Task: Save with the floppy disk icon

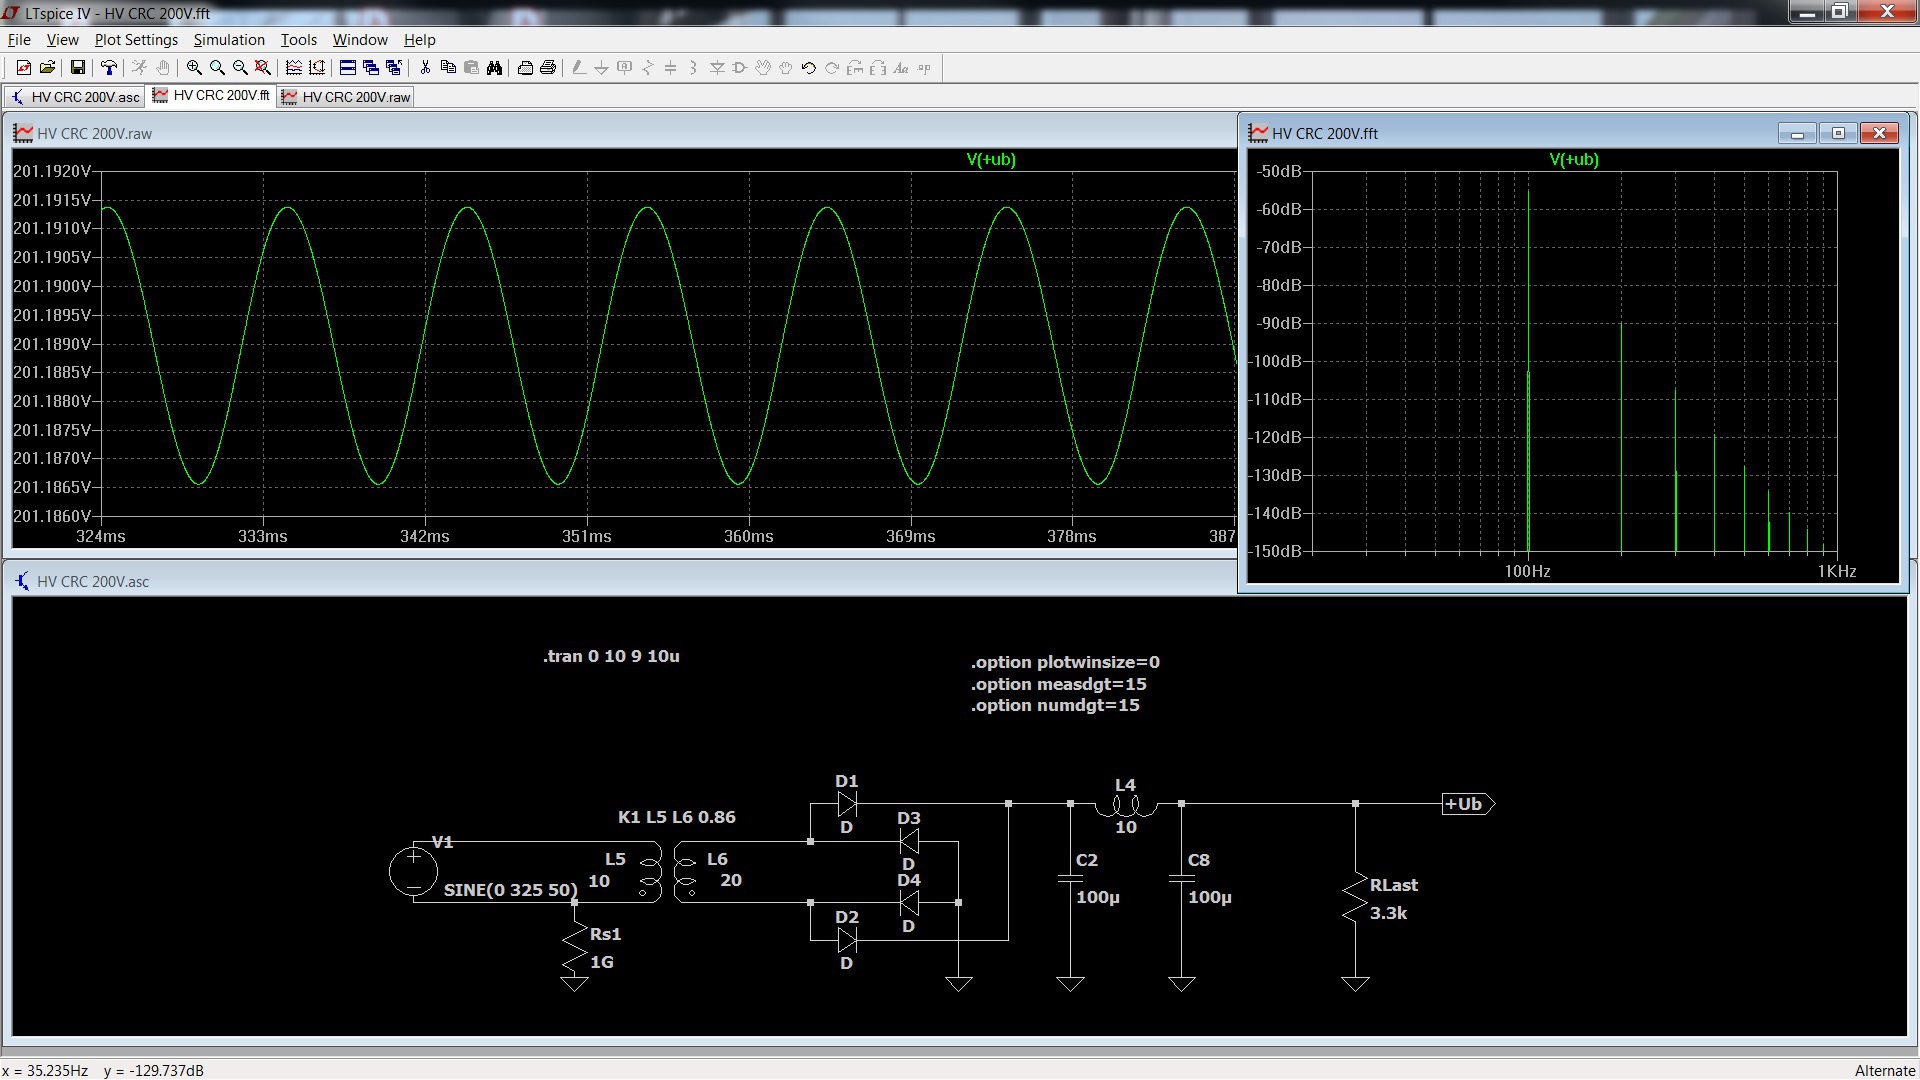Action: point(77,68)
